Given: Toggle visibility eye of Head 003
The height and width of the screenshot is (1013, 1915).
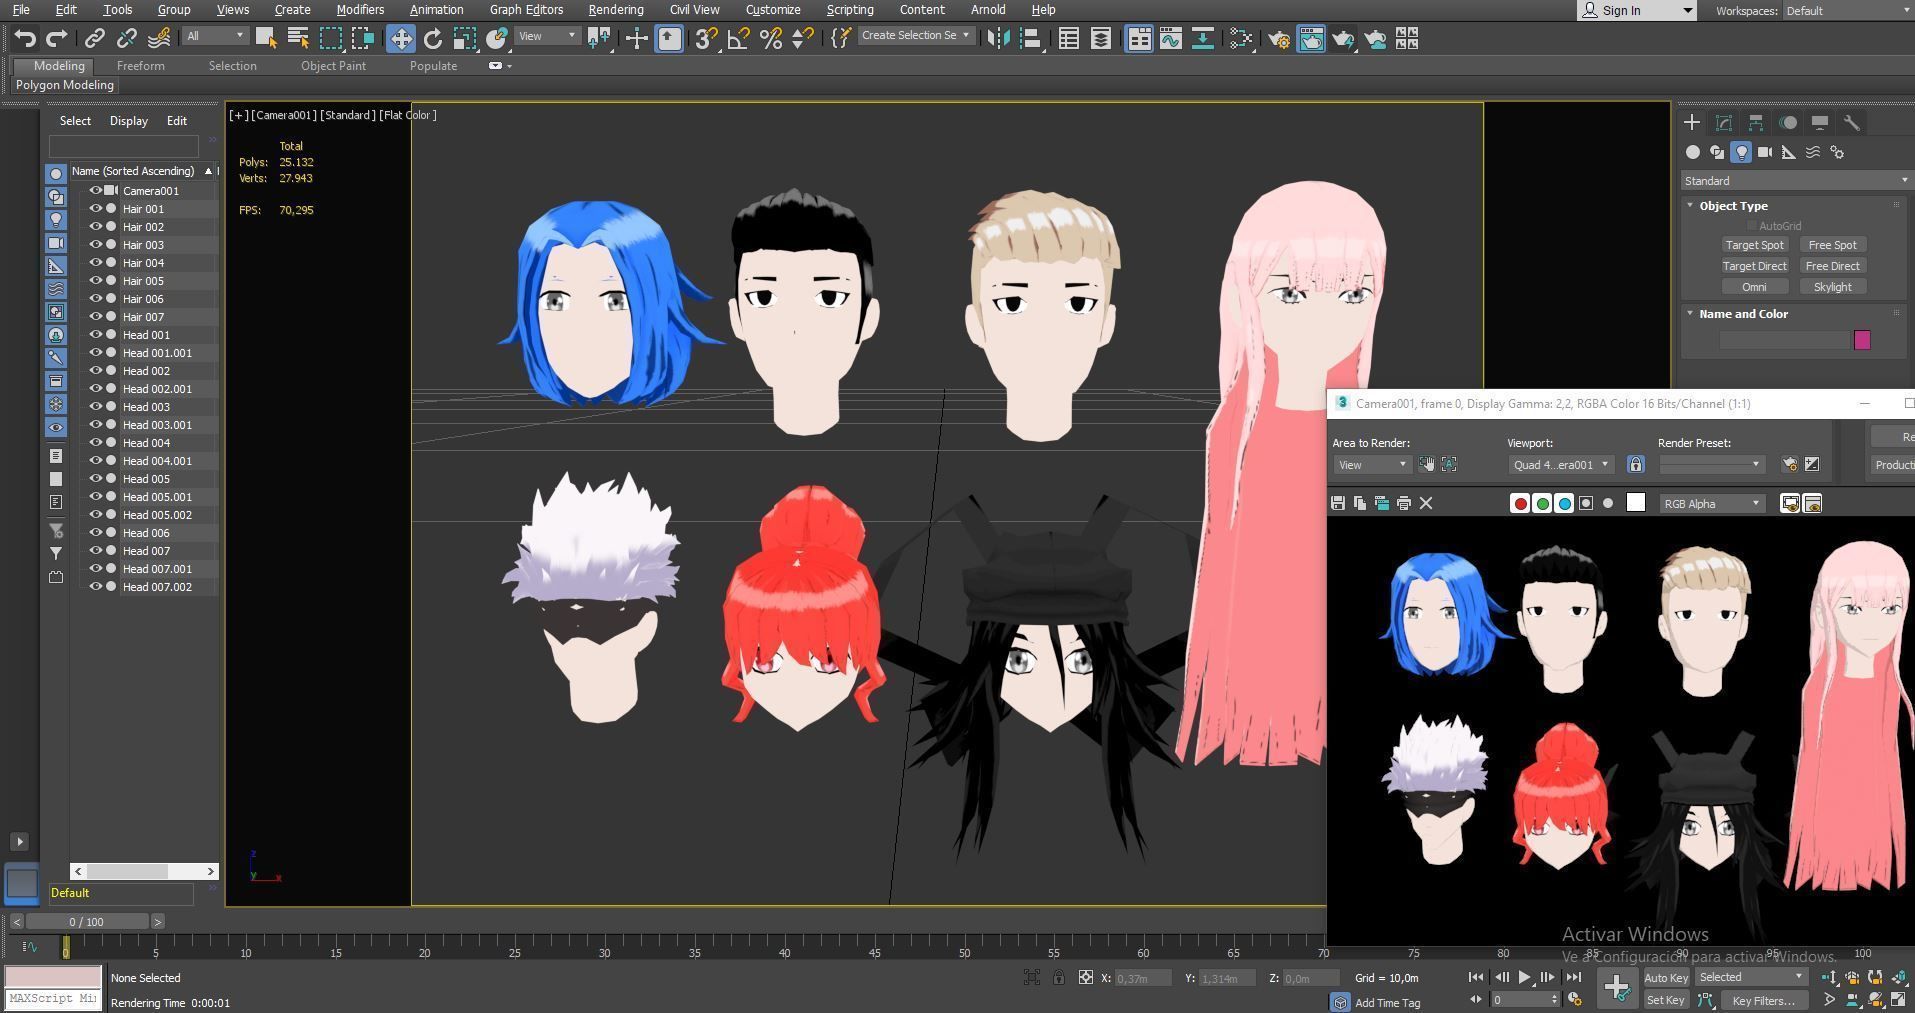Looking at the screenshot, I should 97,407.
